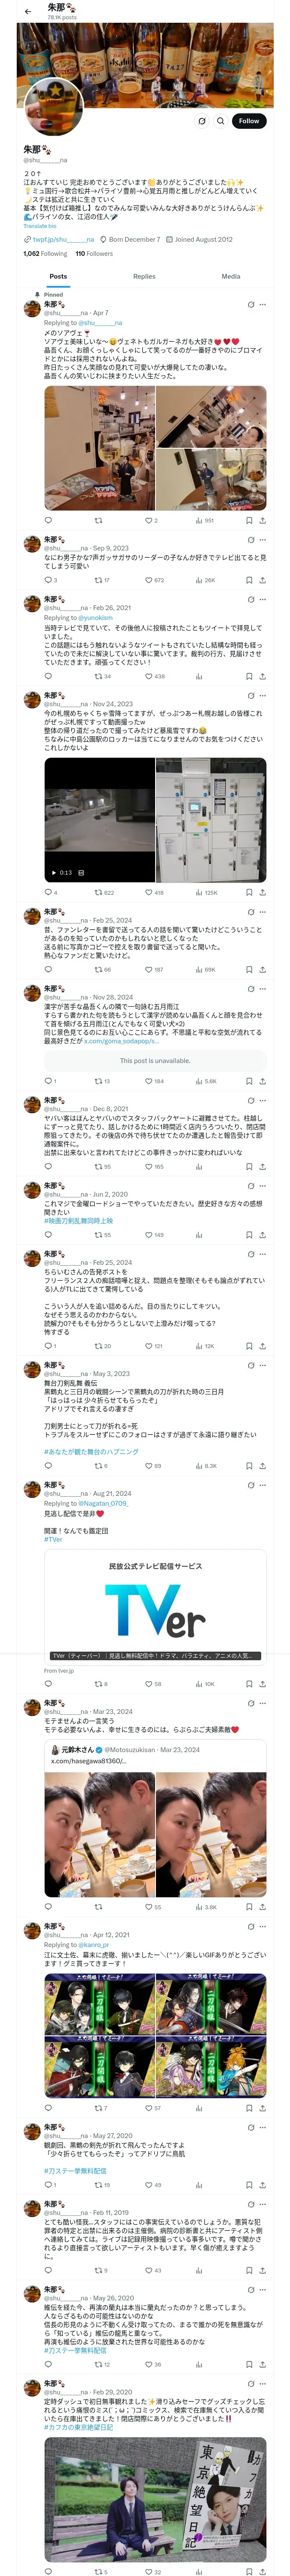
Task: Click the search icon beside Follow
Action: [x=220, y=121]
